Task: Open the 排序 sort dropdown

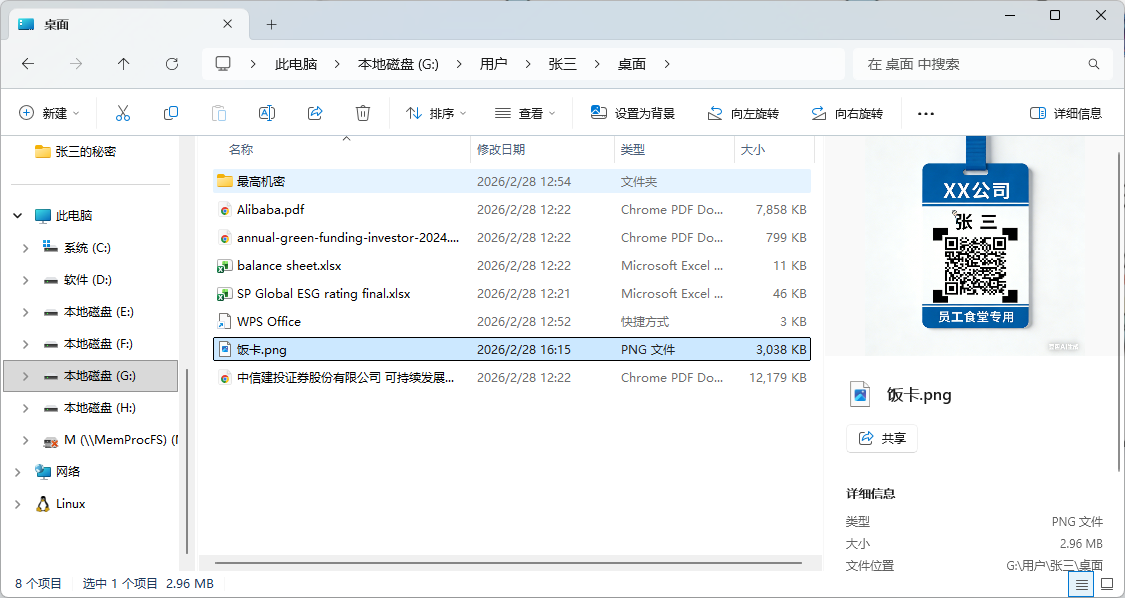Action: 435,113
